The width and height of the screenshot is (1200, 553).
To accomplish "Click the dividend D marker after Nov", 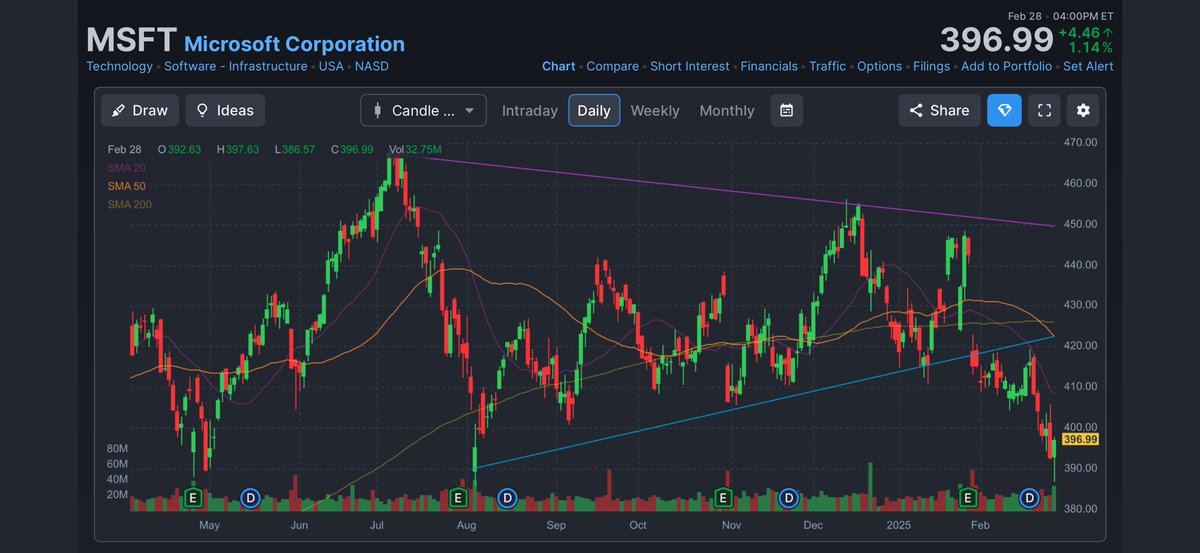I will (789, 497).
